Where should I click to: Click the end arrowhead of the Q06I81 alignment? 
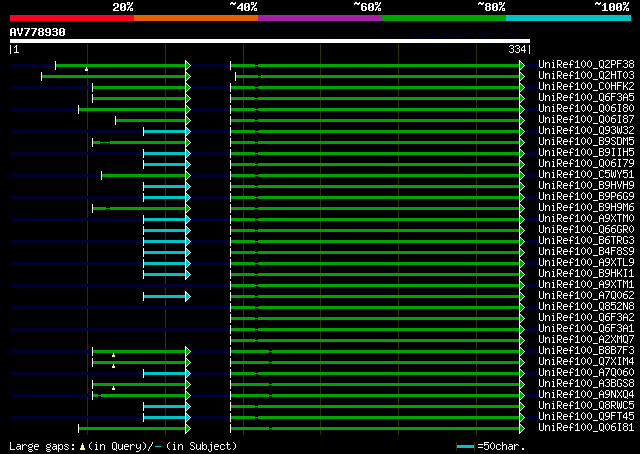522,428
